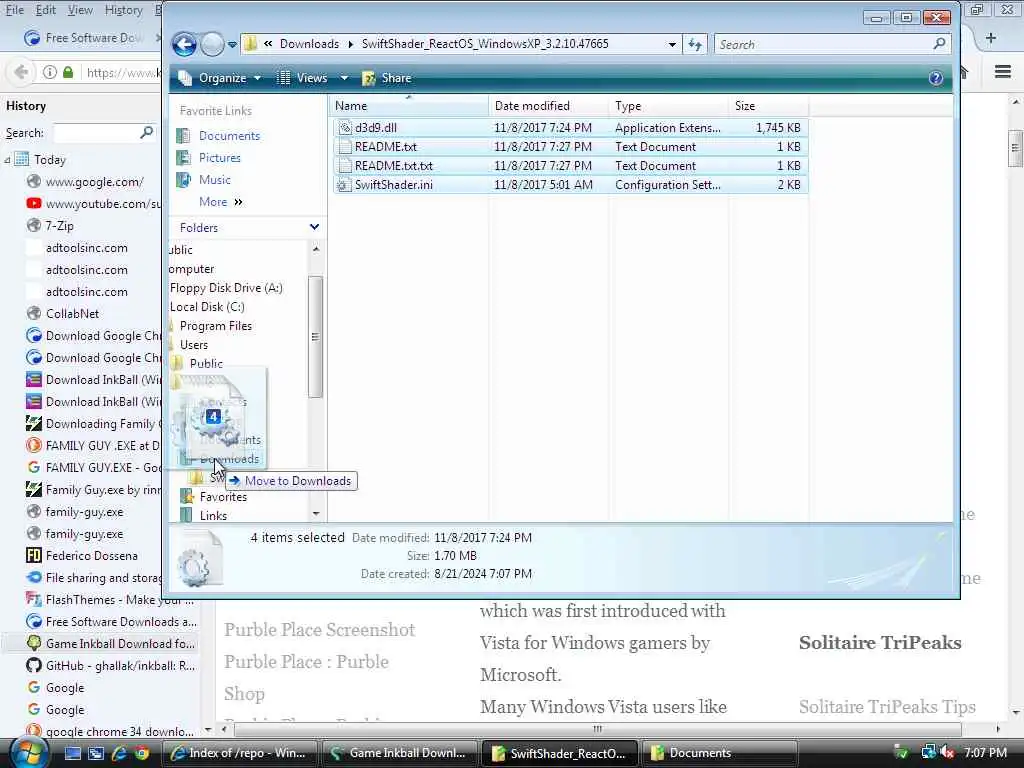Select Favorites folder in tree

coord(223,497)
